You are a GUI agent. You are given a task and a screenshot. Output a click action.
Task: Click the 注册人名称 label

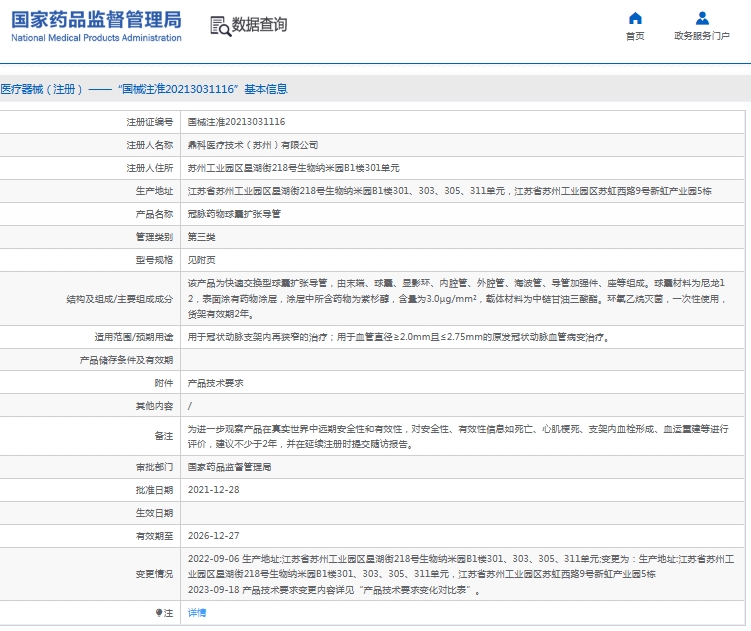[x=149, y=145]
